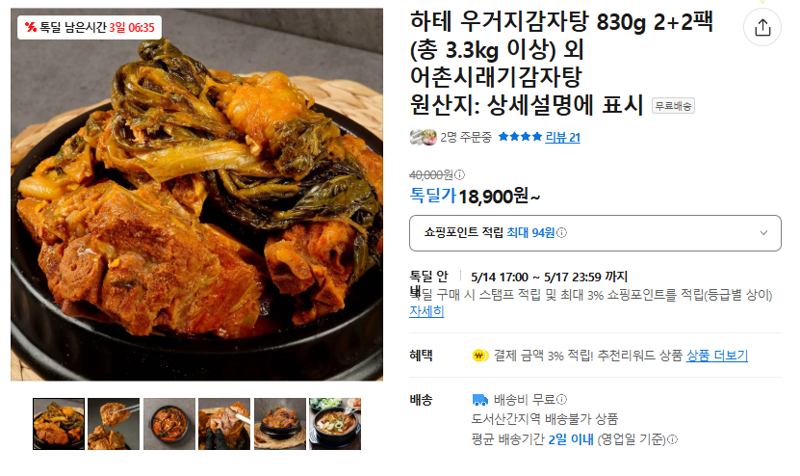Select the sixth thumbnail with soup bowl

click(x=335, y=424)
